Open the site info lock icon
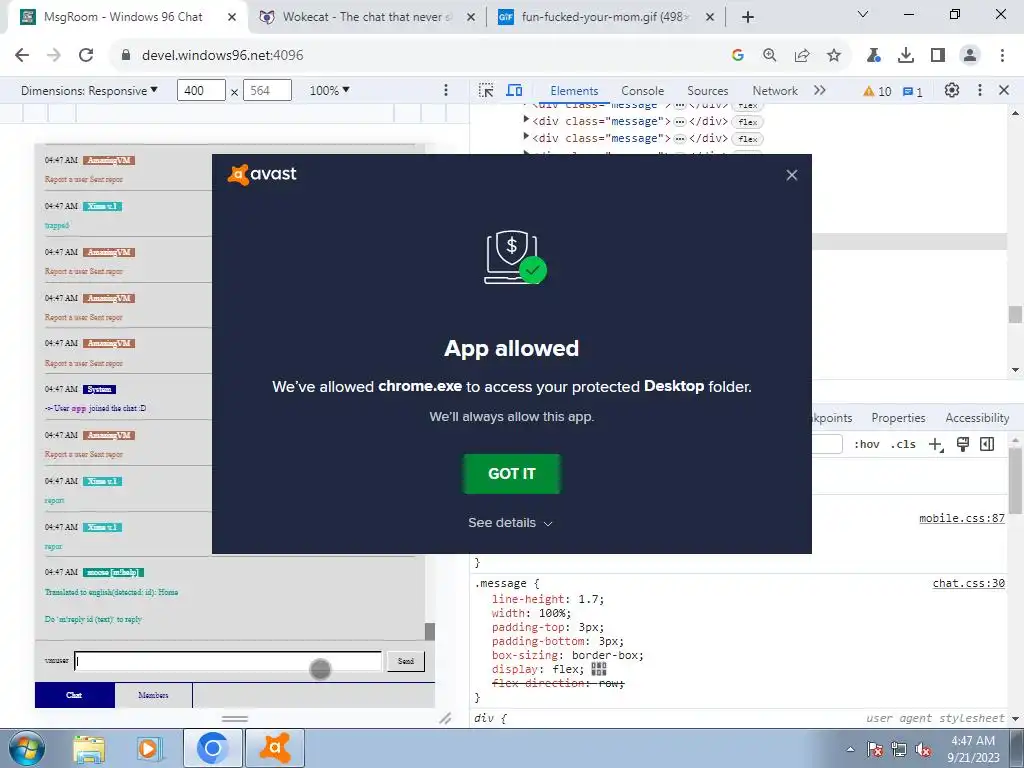Viewport: 1024px width, 768px height. 126,56
